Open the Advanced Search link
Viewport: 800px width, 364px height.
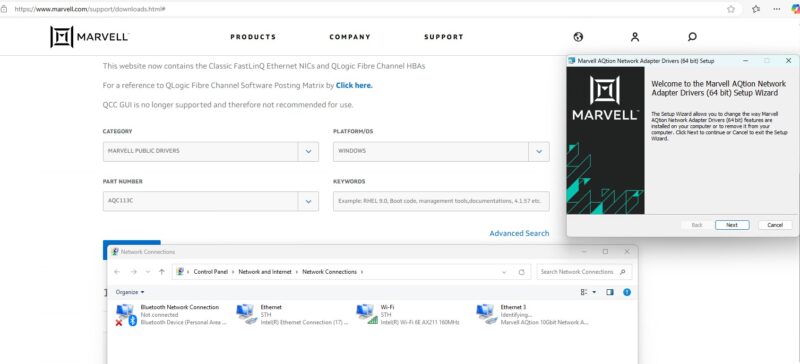[x=519, y=233]
